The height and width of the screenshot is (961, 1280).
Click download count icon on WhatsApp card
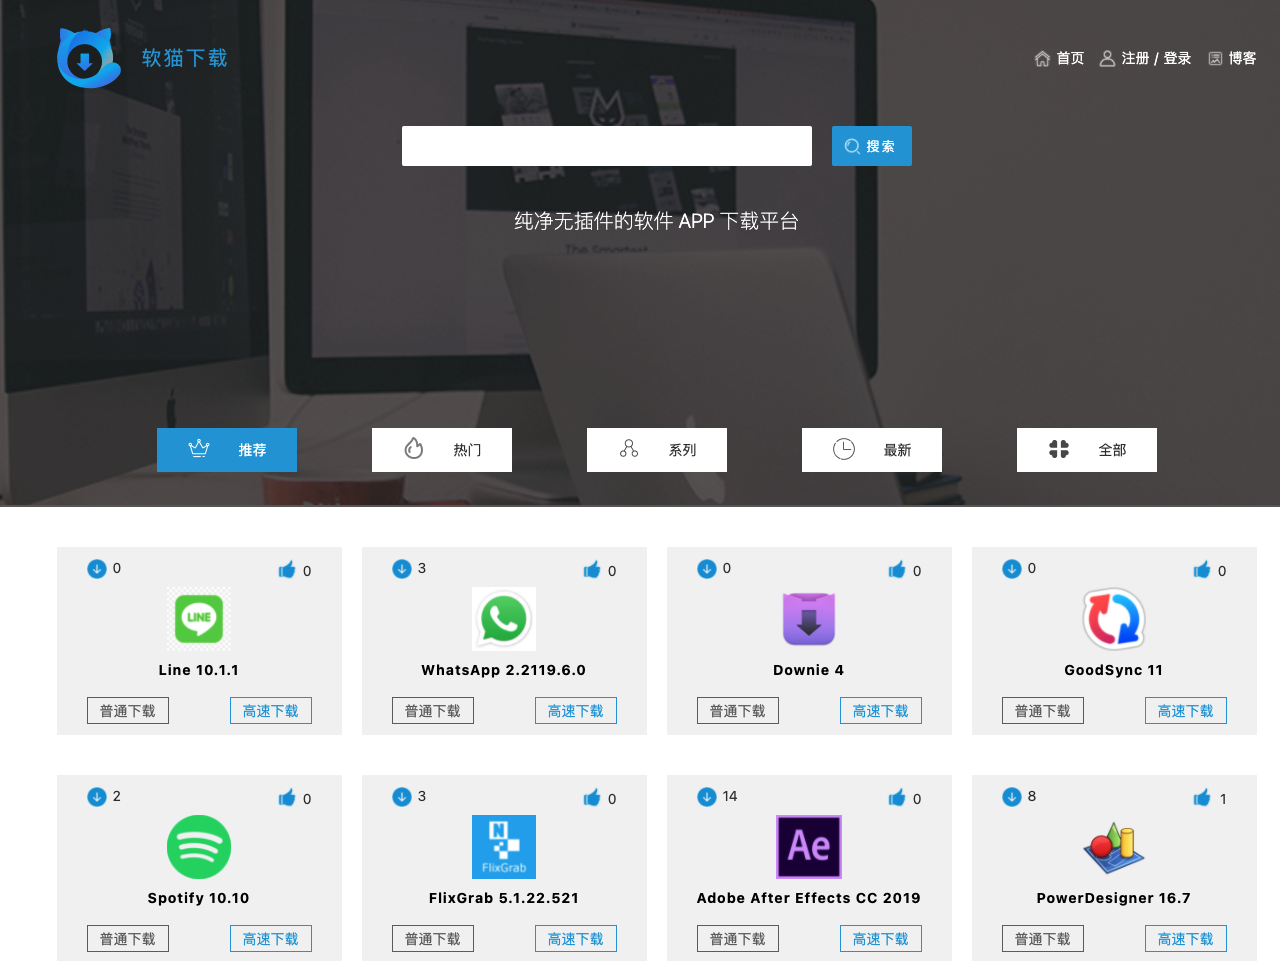402,569
